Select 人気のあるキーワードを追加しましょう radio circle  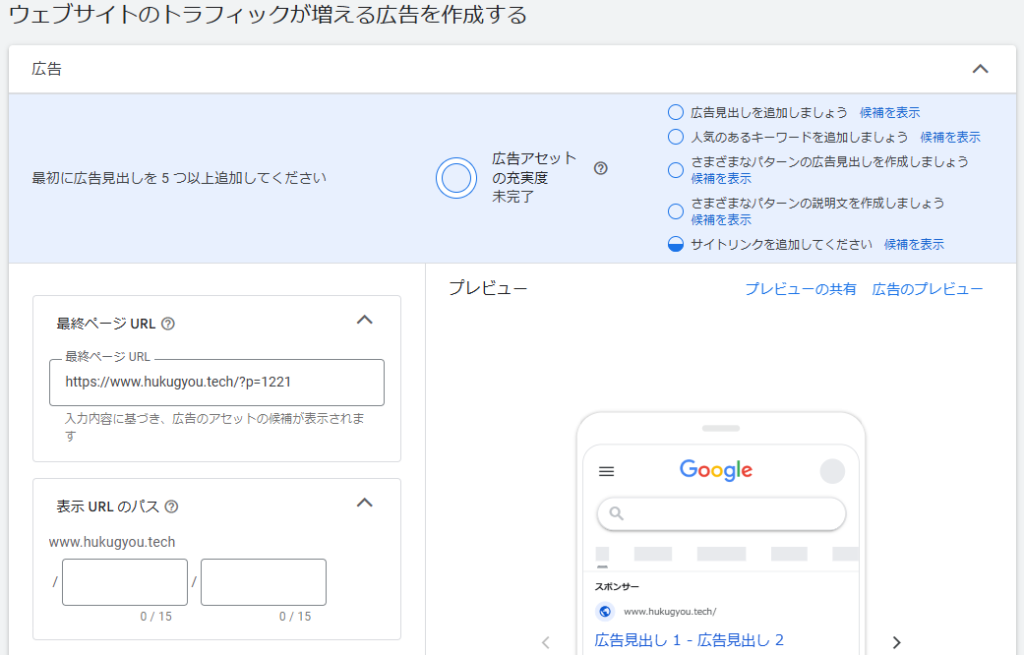pyautogui.click(x=675, y=136)
